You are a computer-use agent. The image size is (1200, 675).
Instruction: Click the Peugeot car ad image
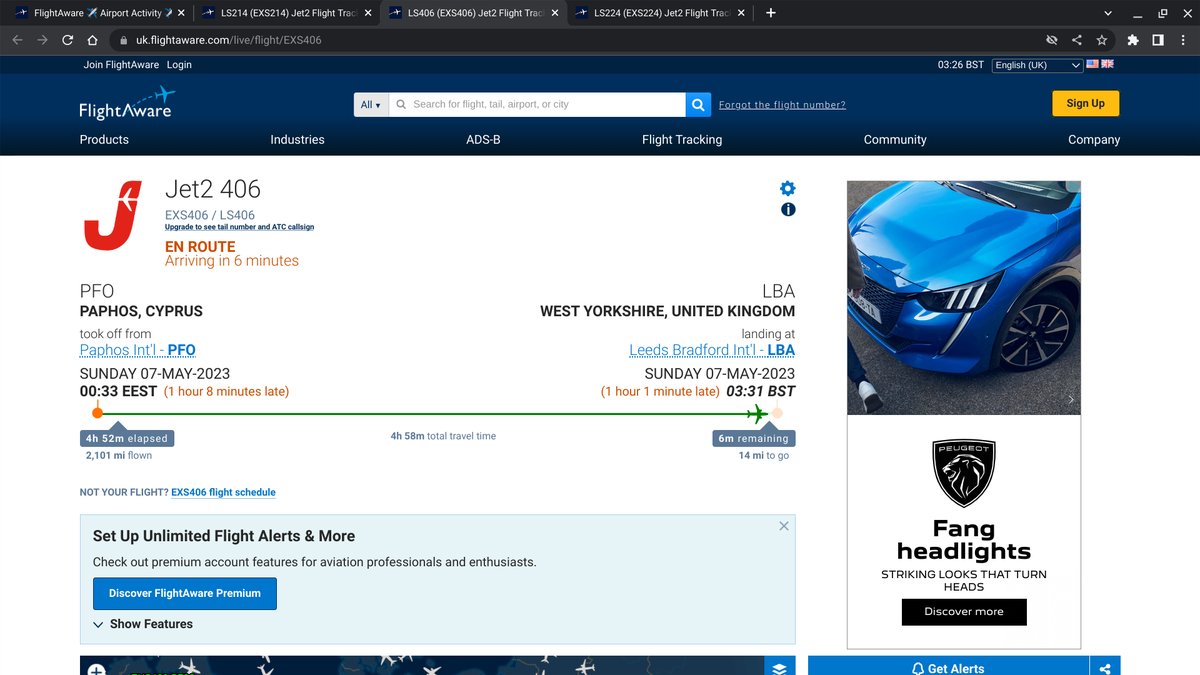point(964,298)
